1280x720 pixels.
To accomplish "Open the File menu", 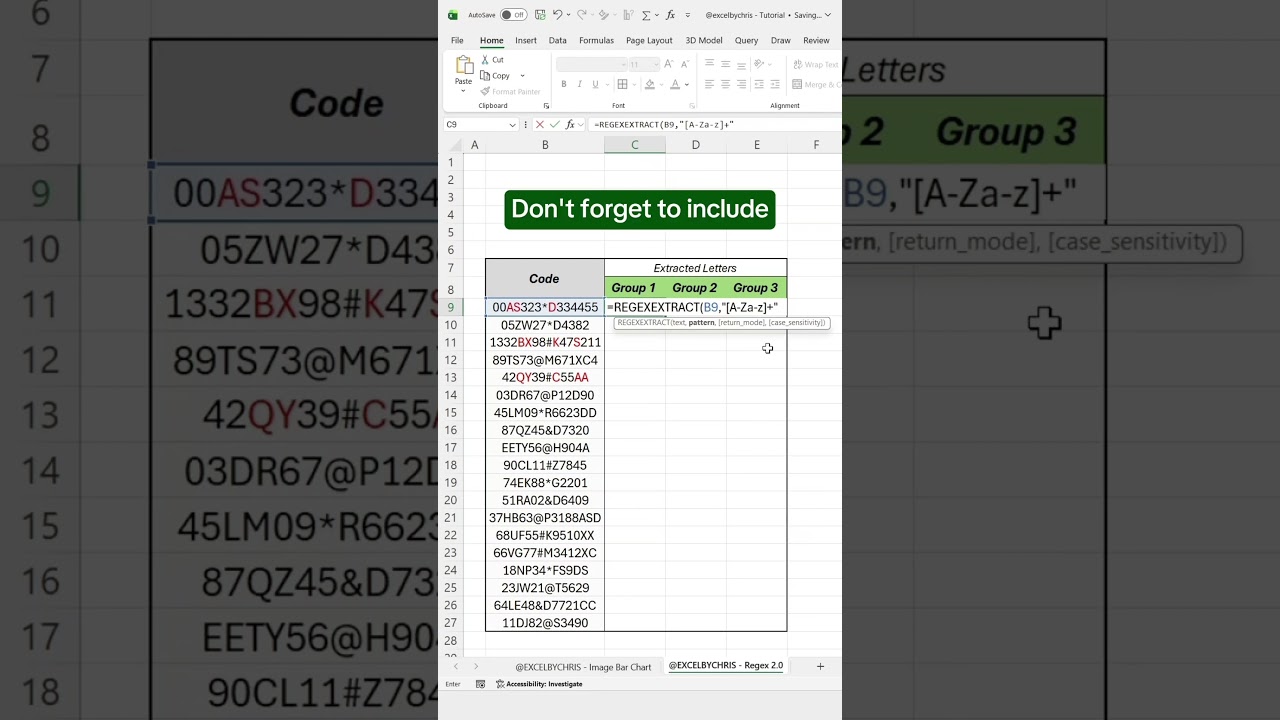I will click(457, 40).
